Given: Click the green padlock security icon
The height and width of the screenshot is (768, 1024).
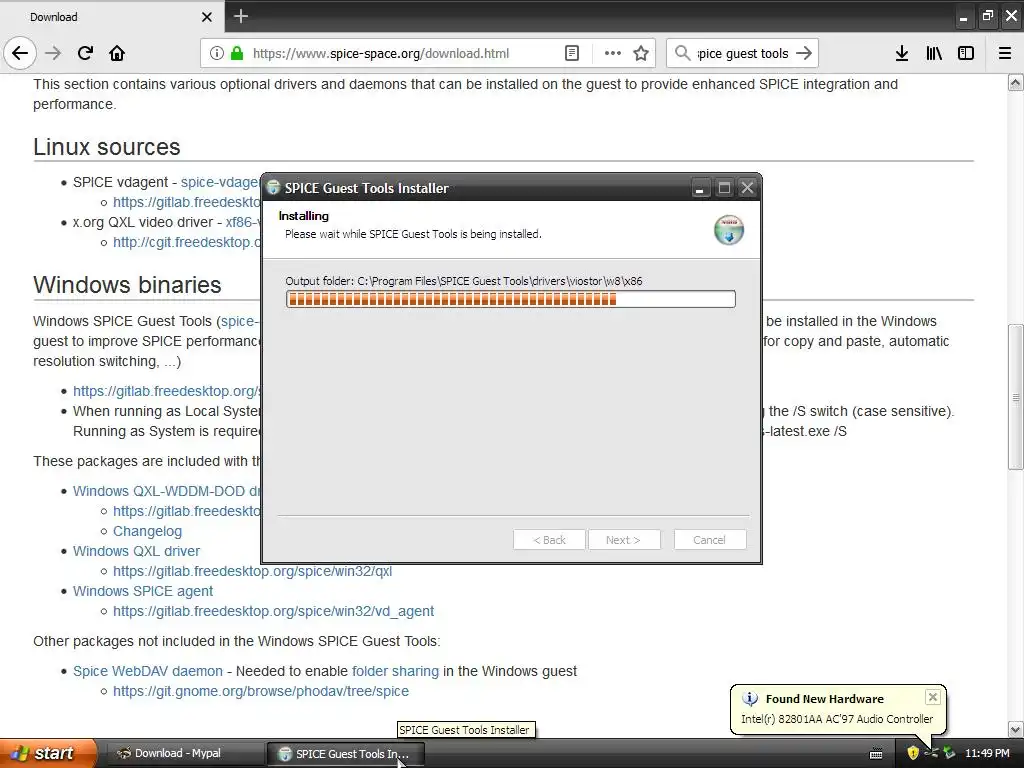Looking at the screenshot, I should tap(236, 53).
